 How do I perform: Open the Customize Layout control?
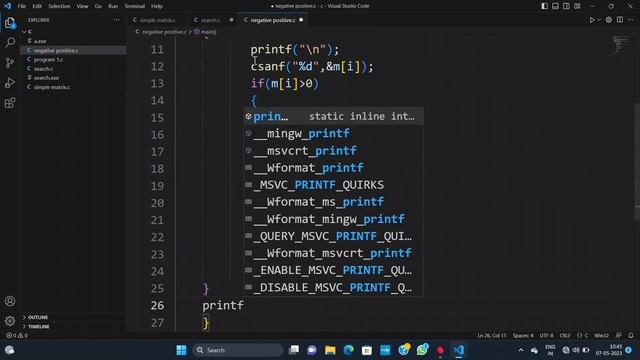click(x=577, y=6)
